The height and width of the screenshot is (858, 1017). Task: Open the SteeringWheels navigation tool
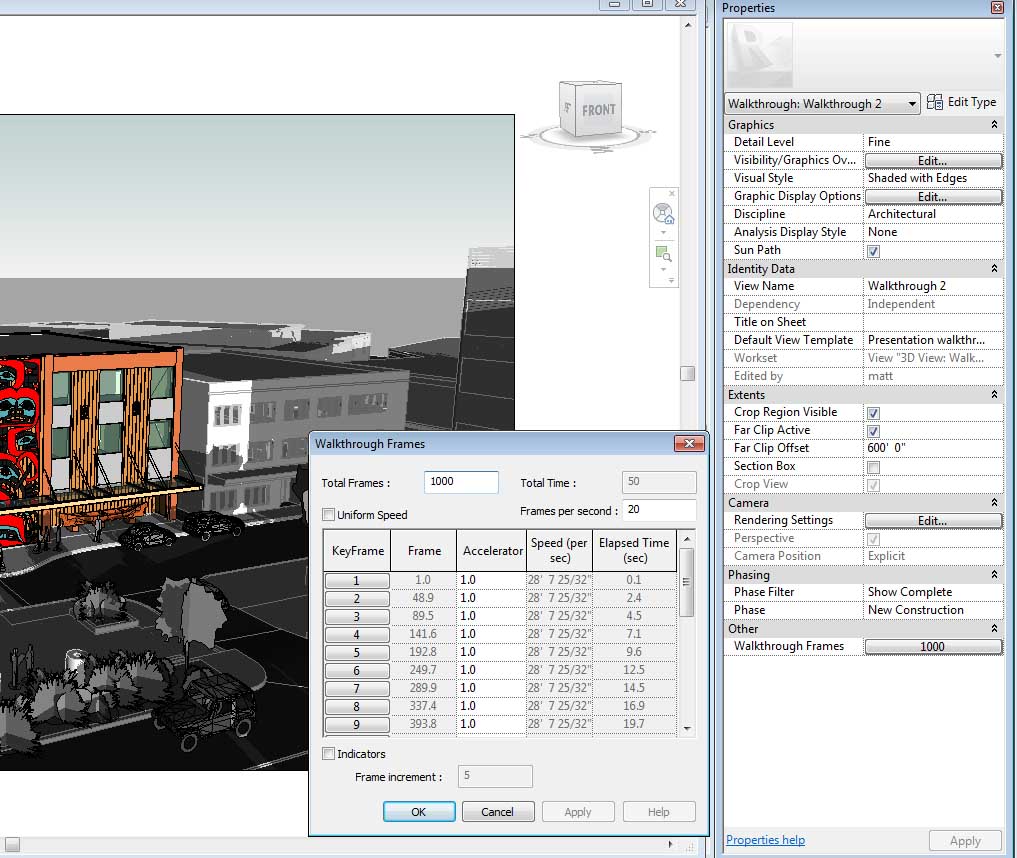coord(663,214)
